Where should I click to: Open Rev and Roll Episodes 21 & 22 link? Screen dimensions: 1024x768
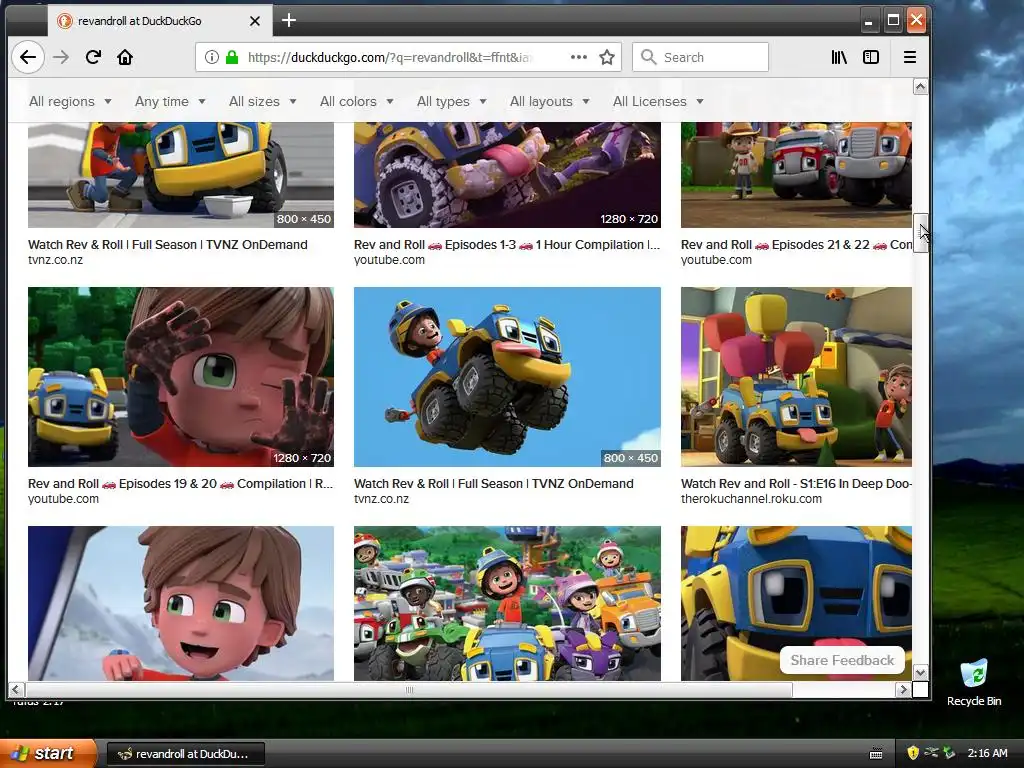click(796, 244)
